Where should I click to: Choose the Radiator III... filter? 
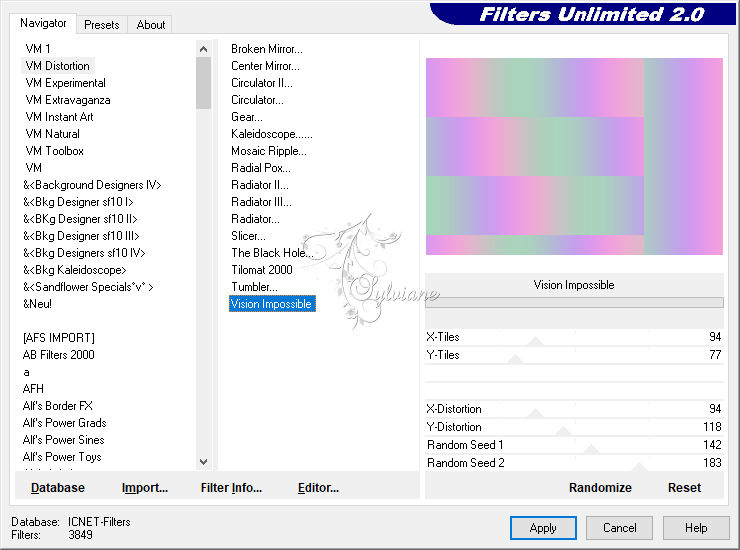(261, 202)
